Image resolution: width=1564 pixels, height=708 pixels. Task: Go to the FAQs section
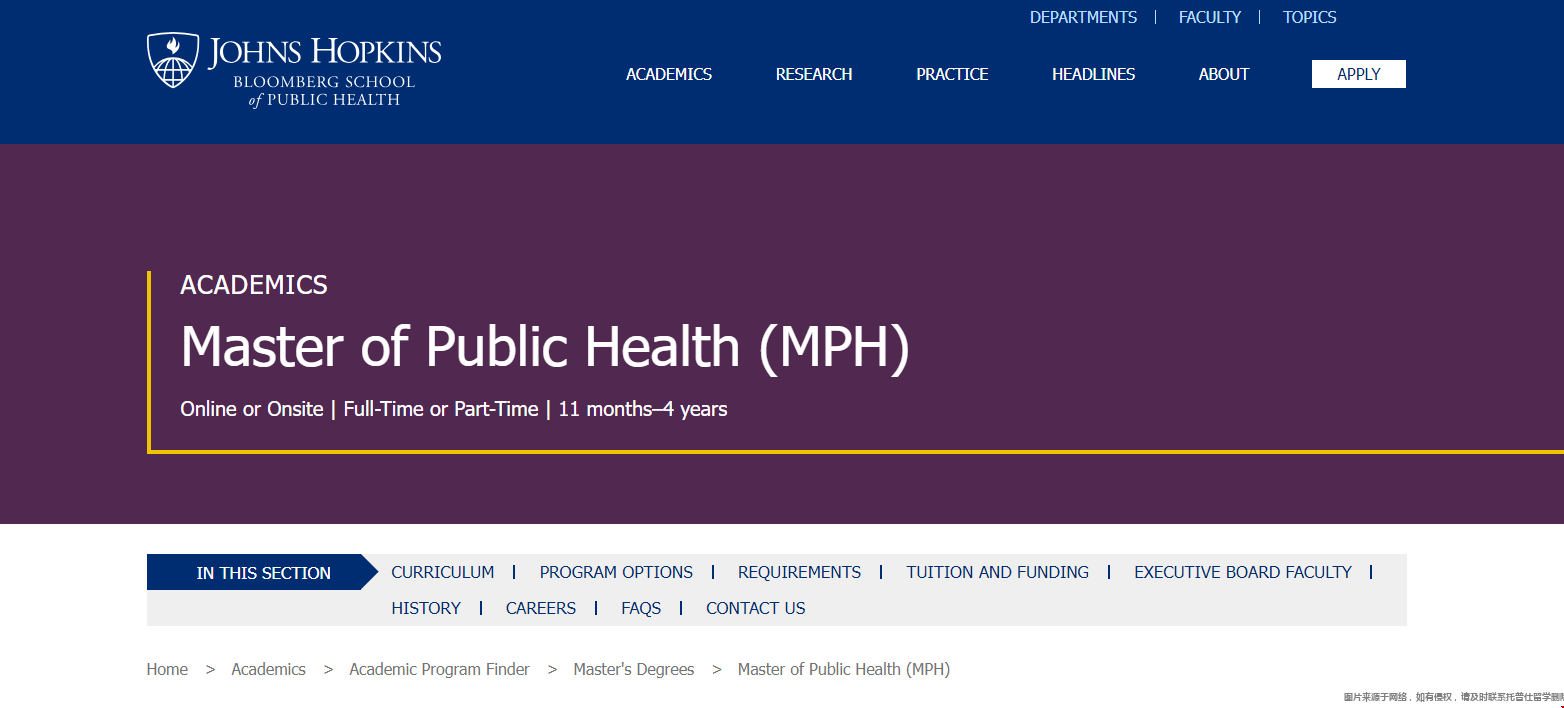pyautogui.click(x=641, y=608)
